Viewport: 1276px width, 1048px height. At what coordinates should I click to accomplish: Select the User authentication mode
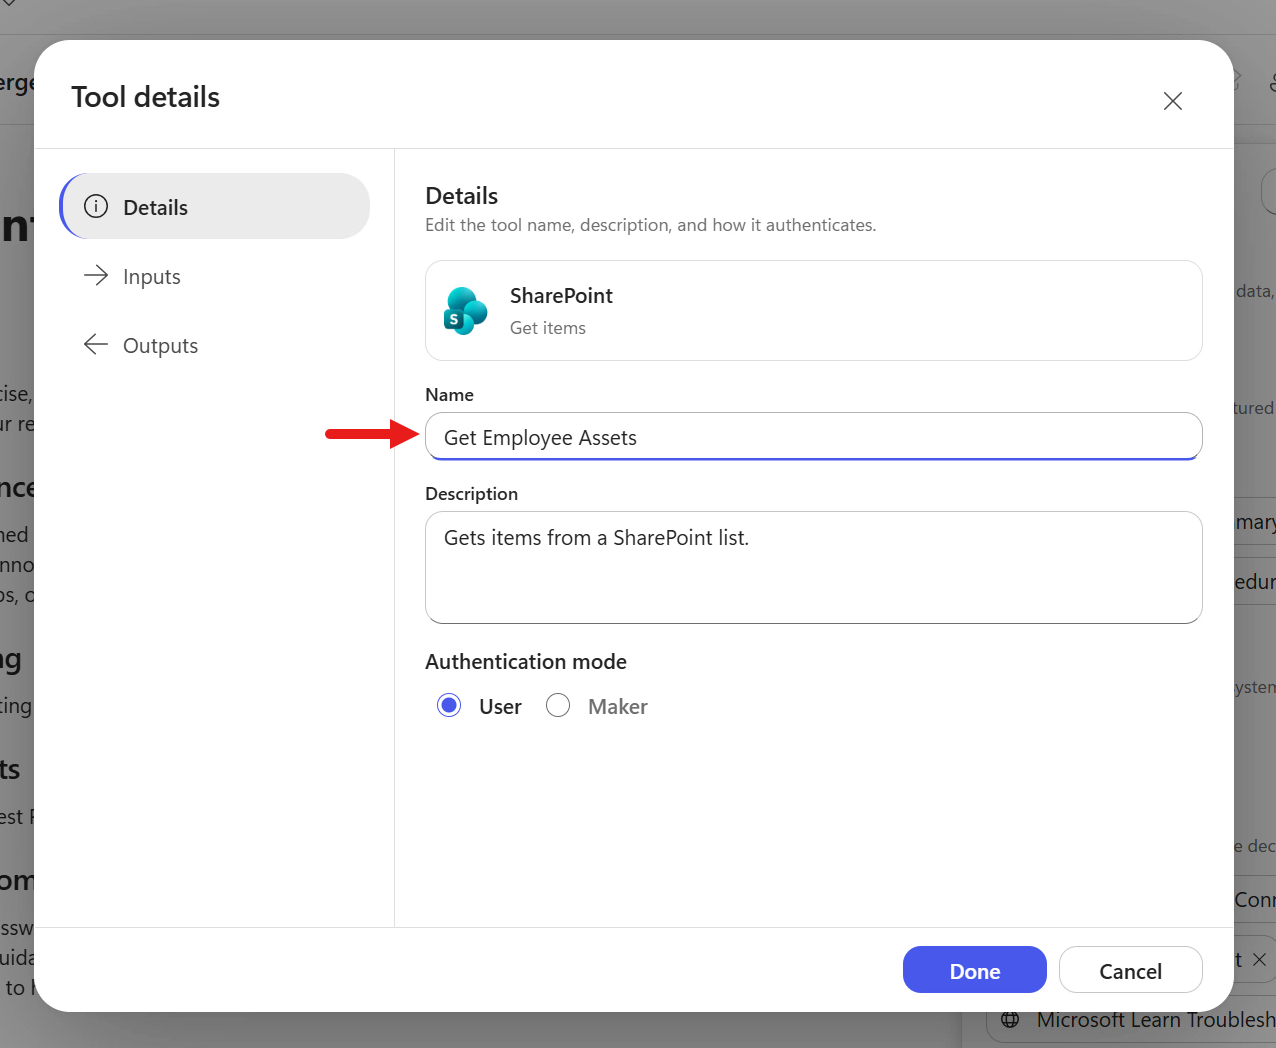coord(449,706)
